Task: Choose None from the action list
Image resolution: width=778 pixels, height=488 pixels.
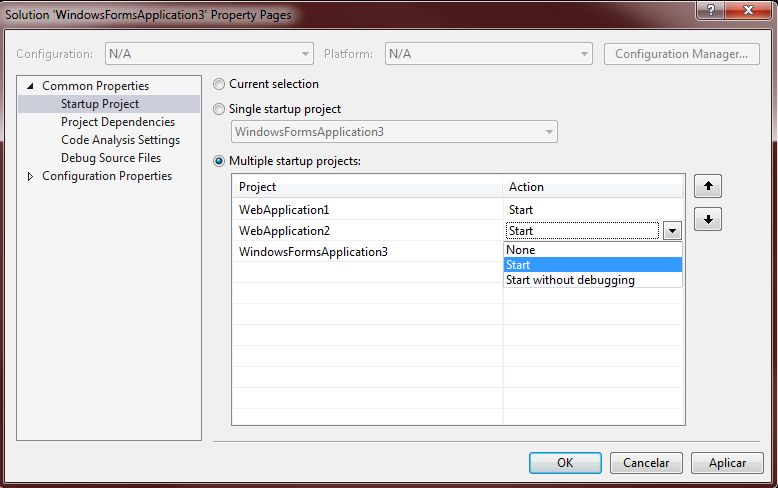Action: (592, 249)
